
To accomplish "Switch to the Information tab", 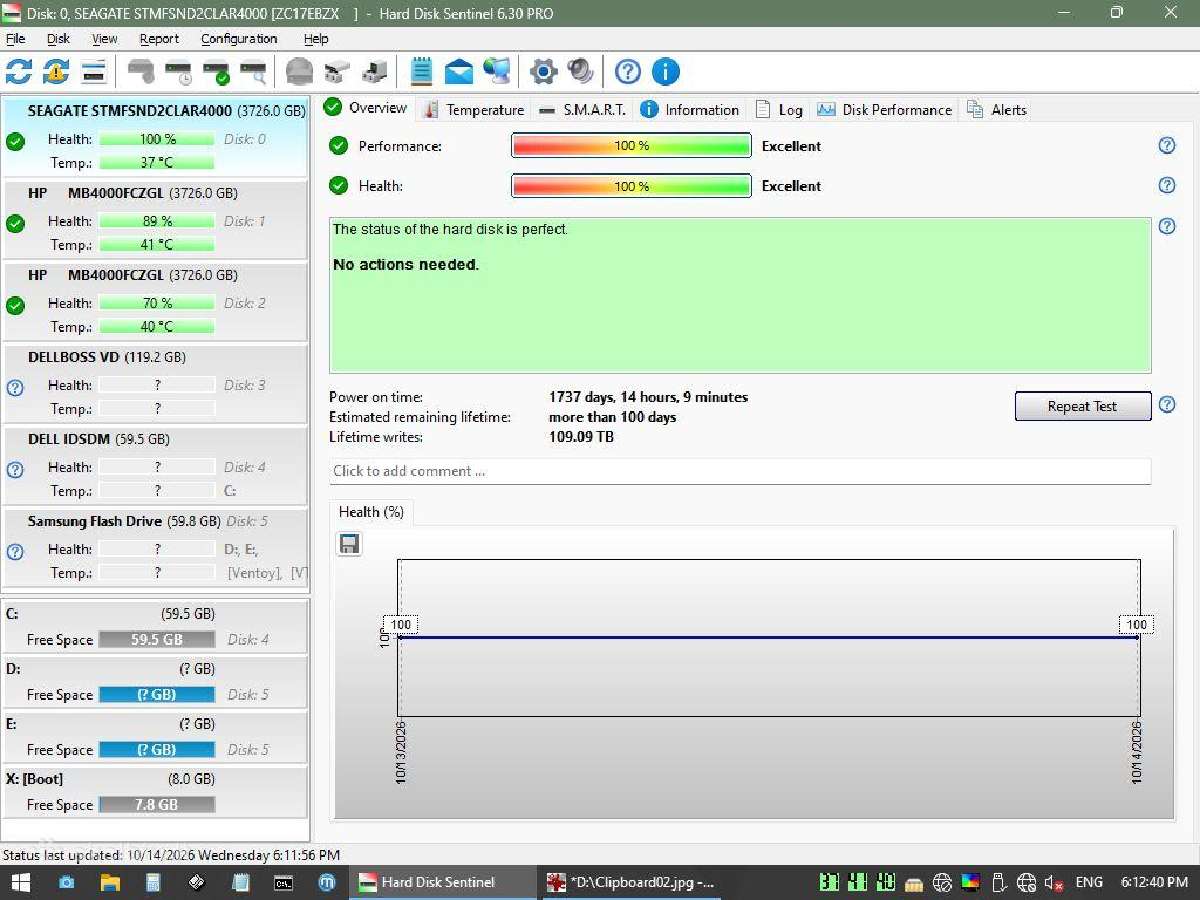I will [690, 110].
